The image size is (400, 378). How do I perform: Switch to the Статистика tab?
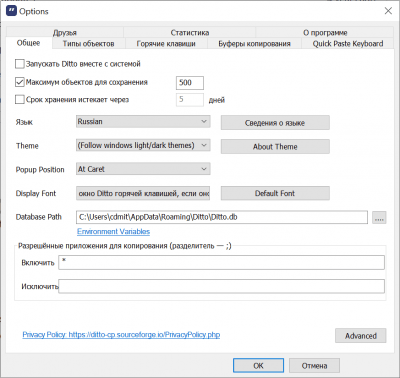[x=190, y=32]
